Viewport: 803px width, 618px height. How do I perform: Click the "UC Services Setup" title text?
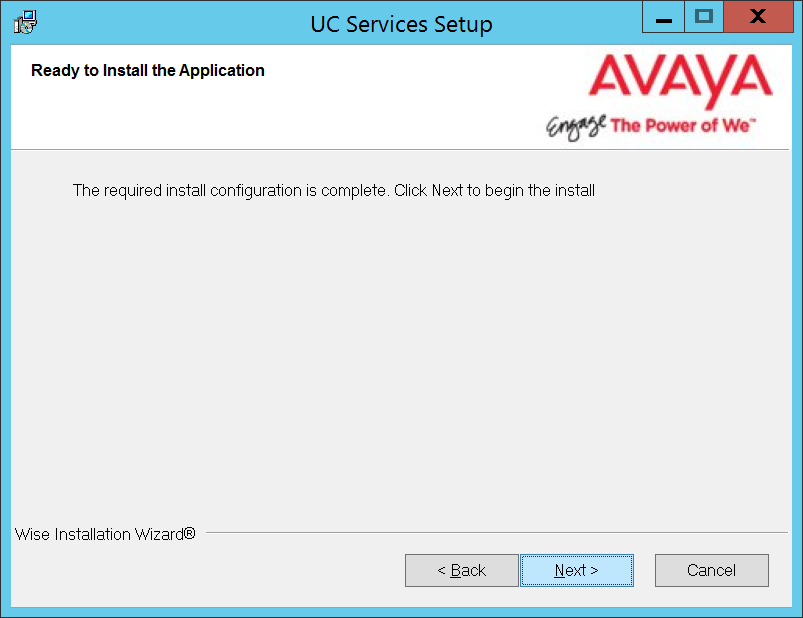click(402, 24)
